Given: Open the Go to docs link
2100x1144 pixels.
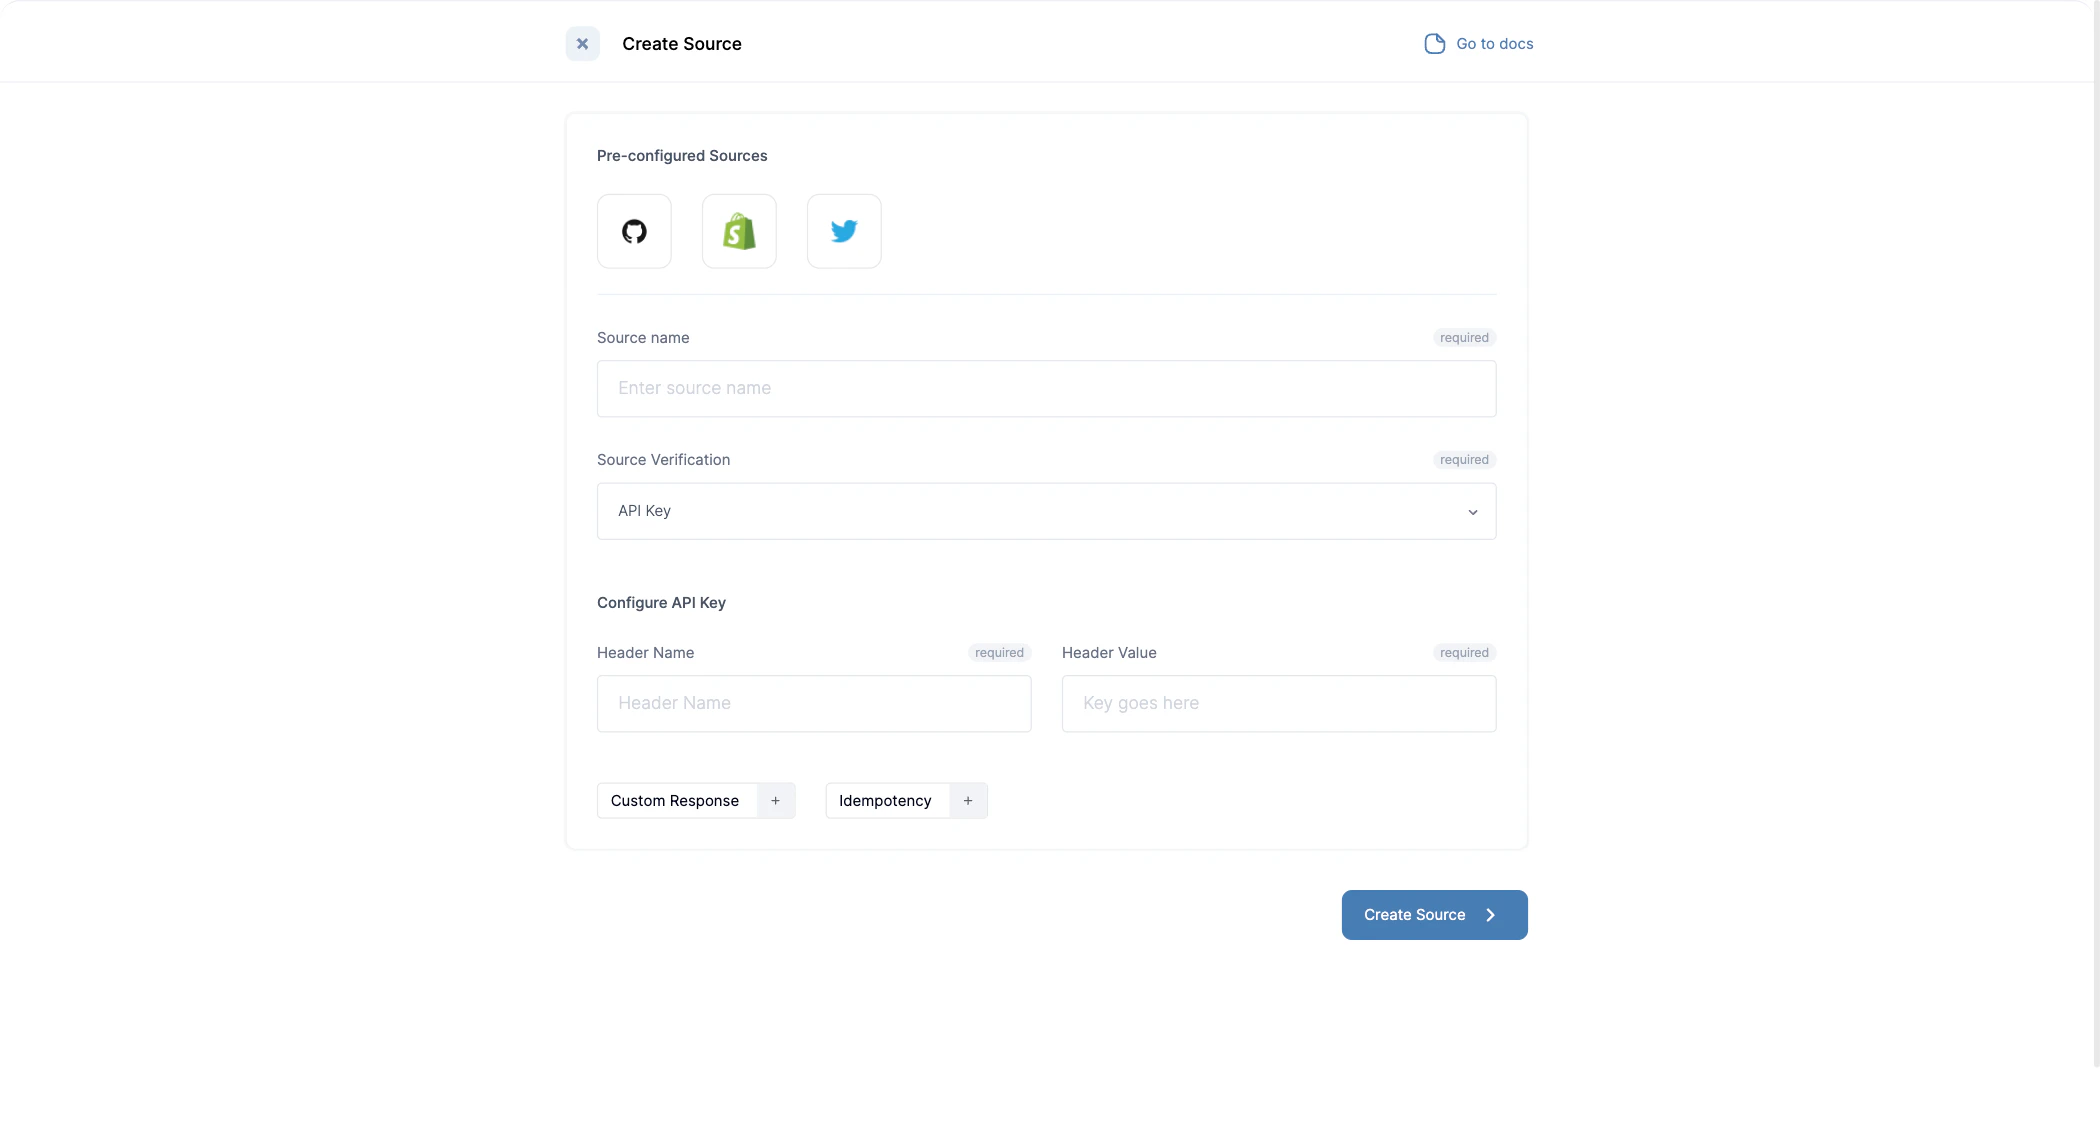Looking at the screenshot, I should (1494, 43).
